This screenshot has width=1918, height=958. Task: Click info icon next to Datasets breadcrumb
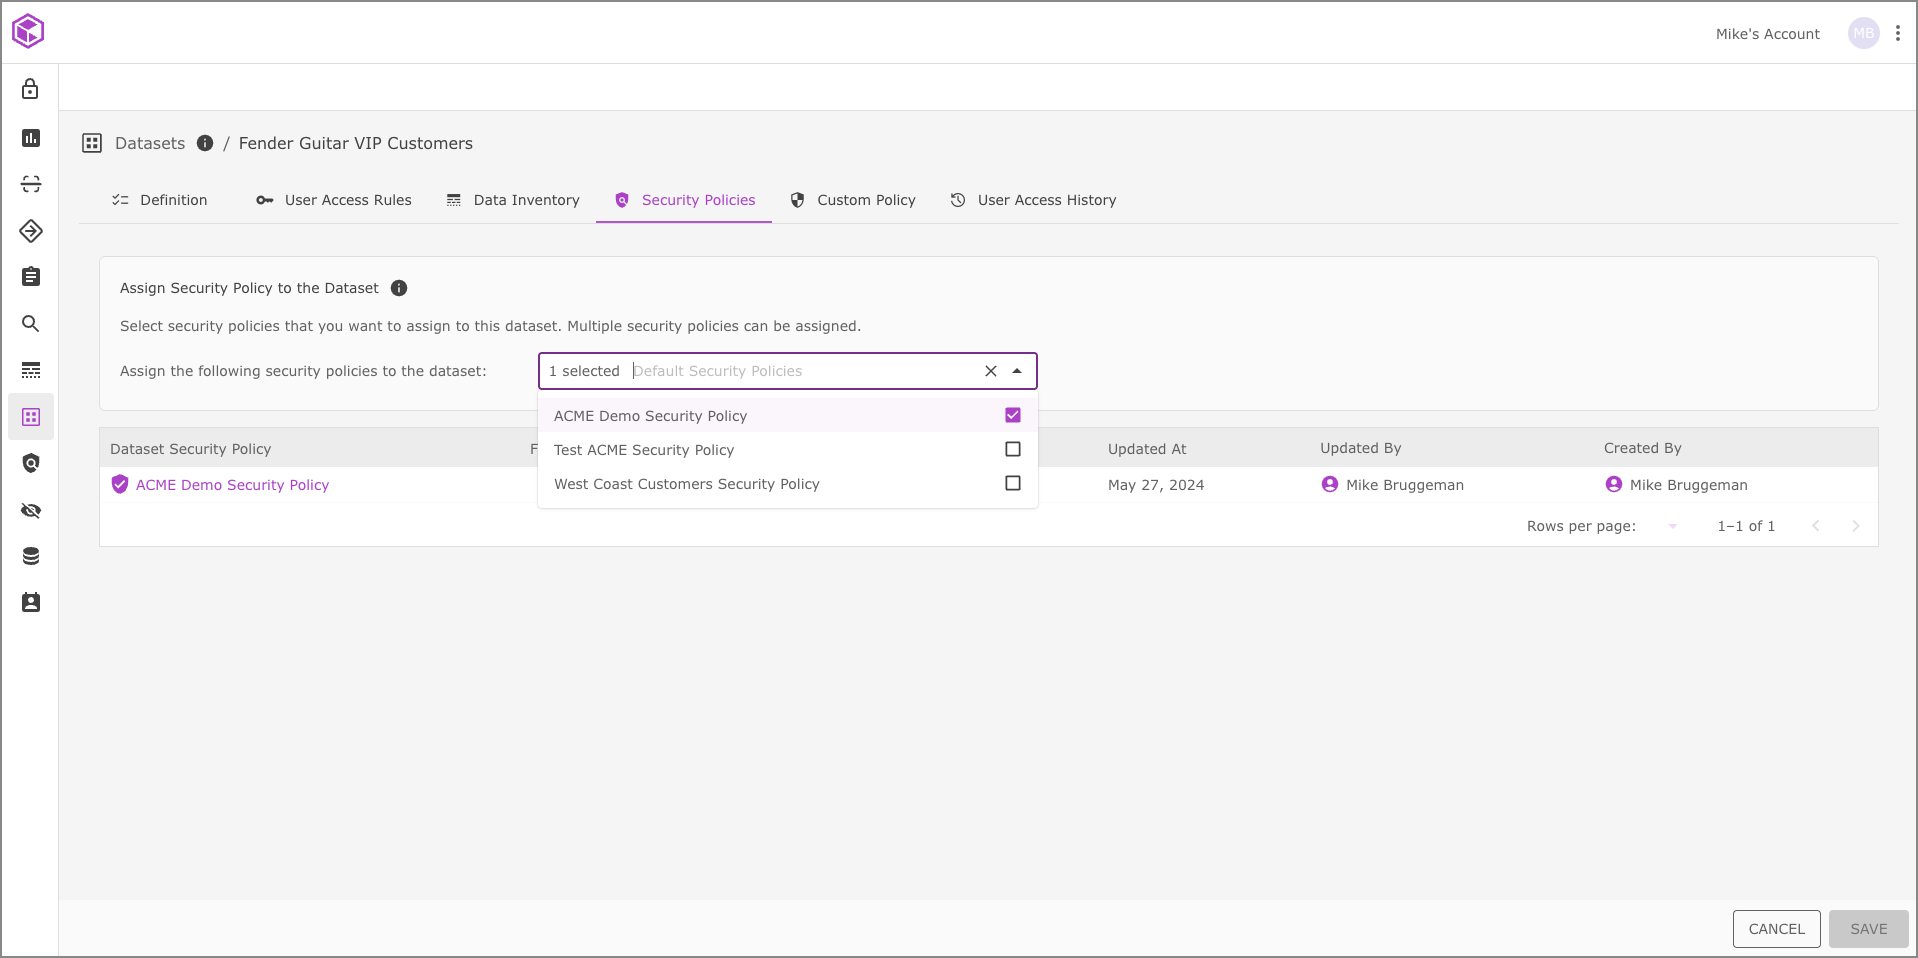coord(205,143)
